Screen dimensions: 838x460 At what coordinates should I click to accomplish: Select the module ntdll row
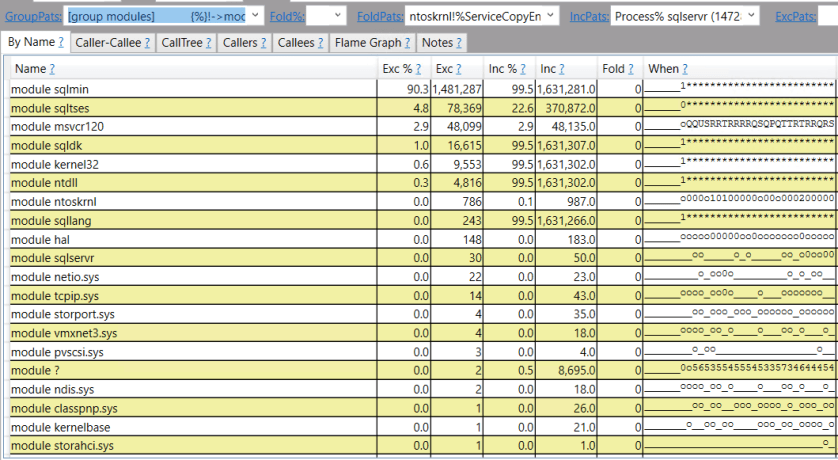point(422,183)
